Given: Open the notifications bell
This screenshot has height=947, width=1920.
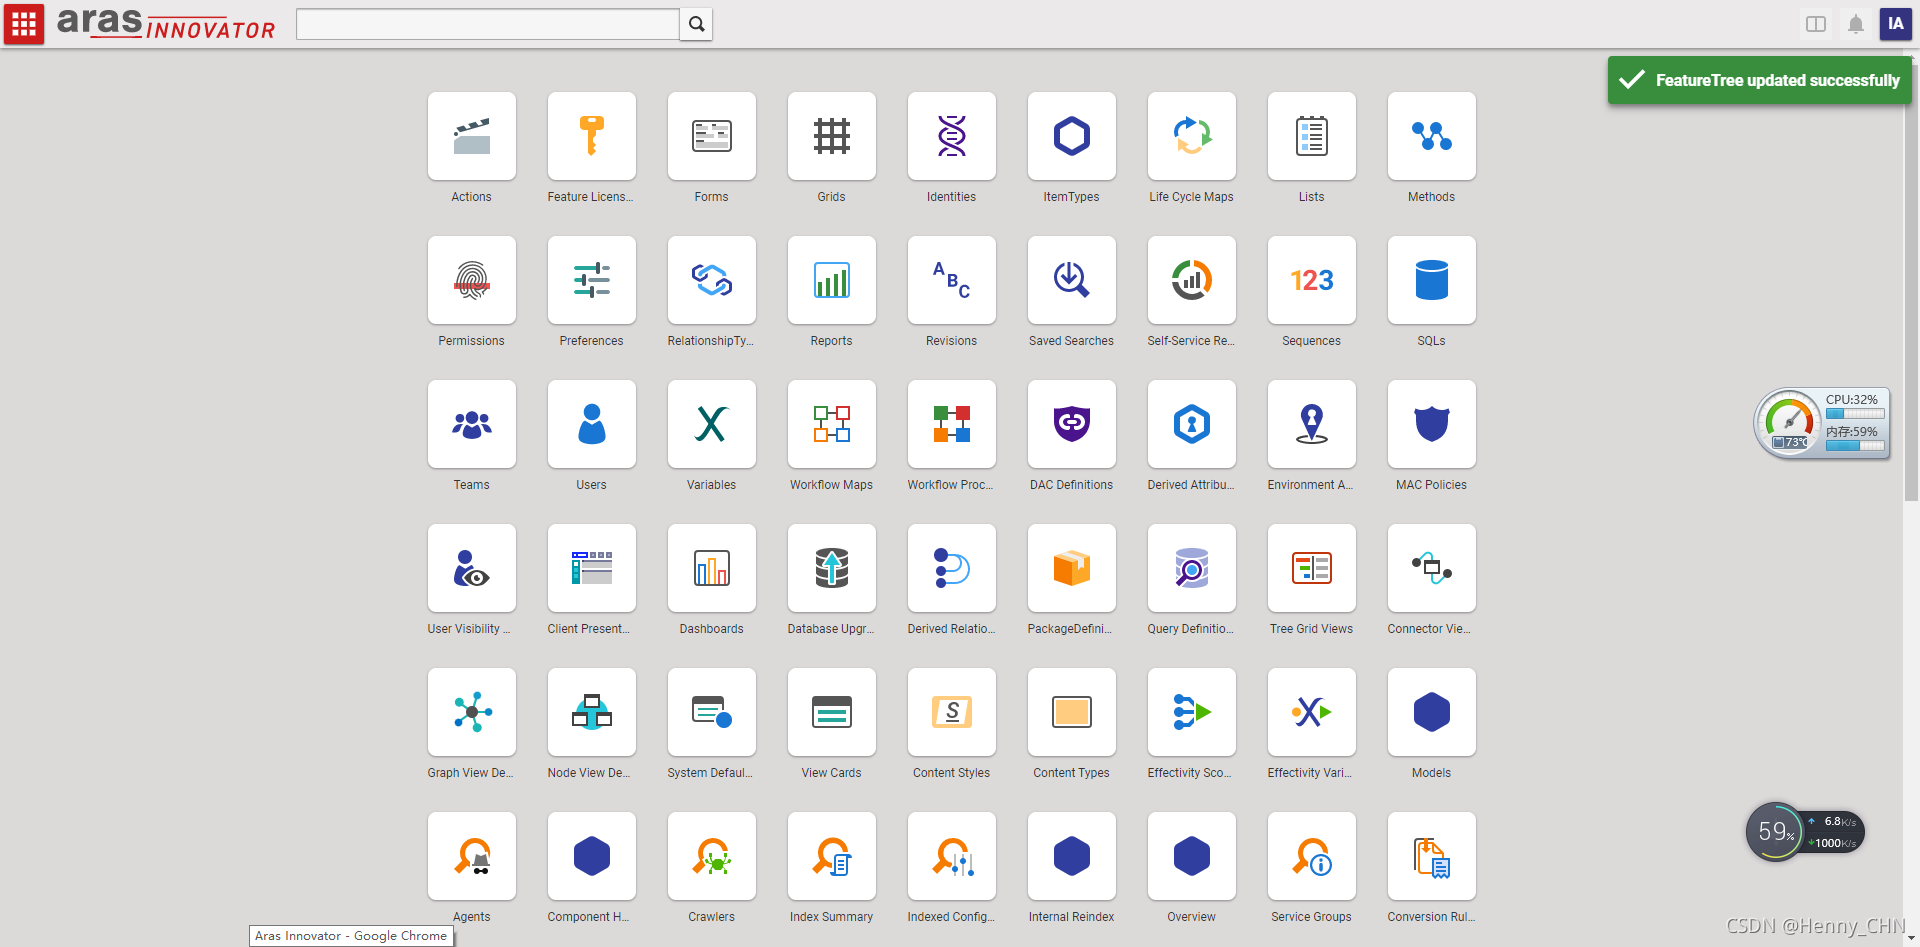Looking at the screenshot, I should pos(1856,24).
